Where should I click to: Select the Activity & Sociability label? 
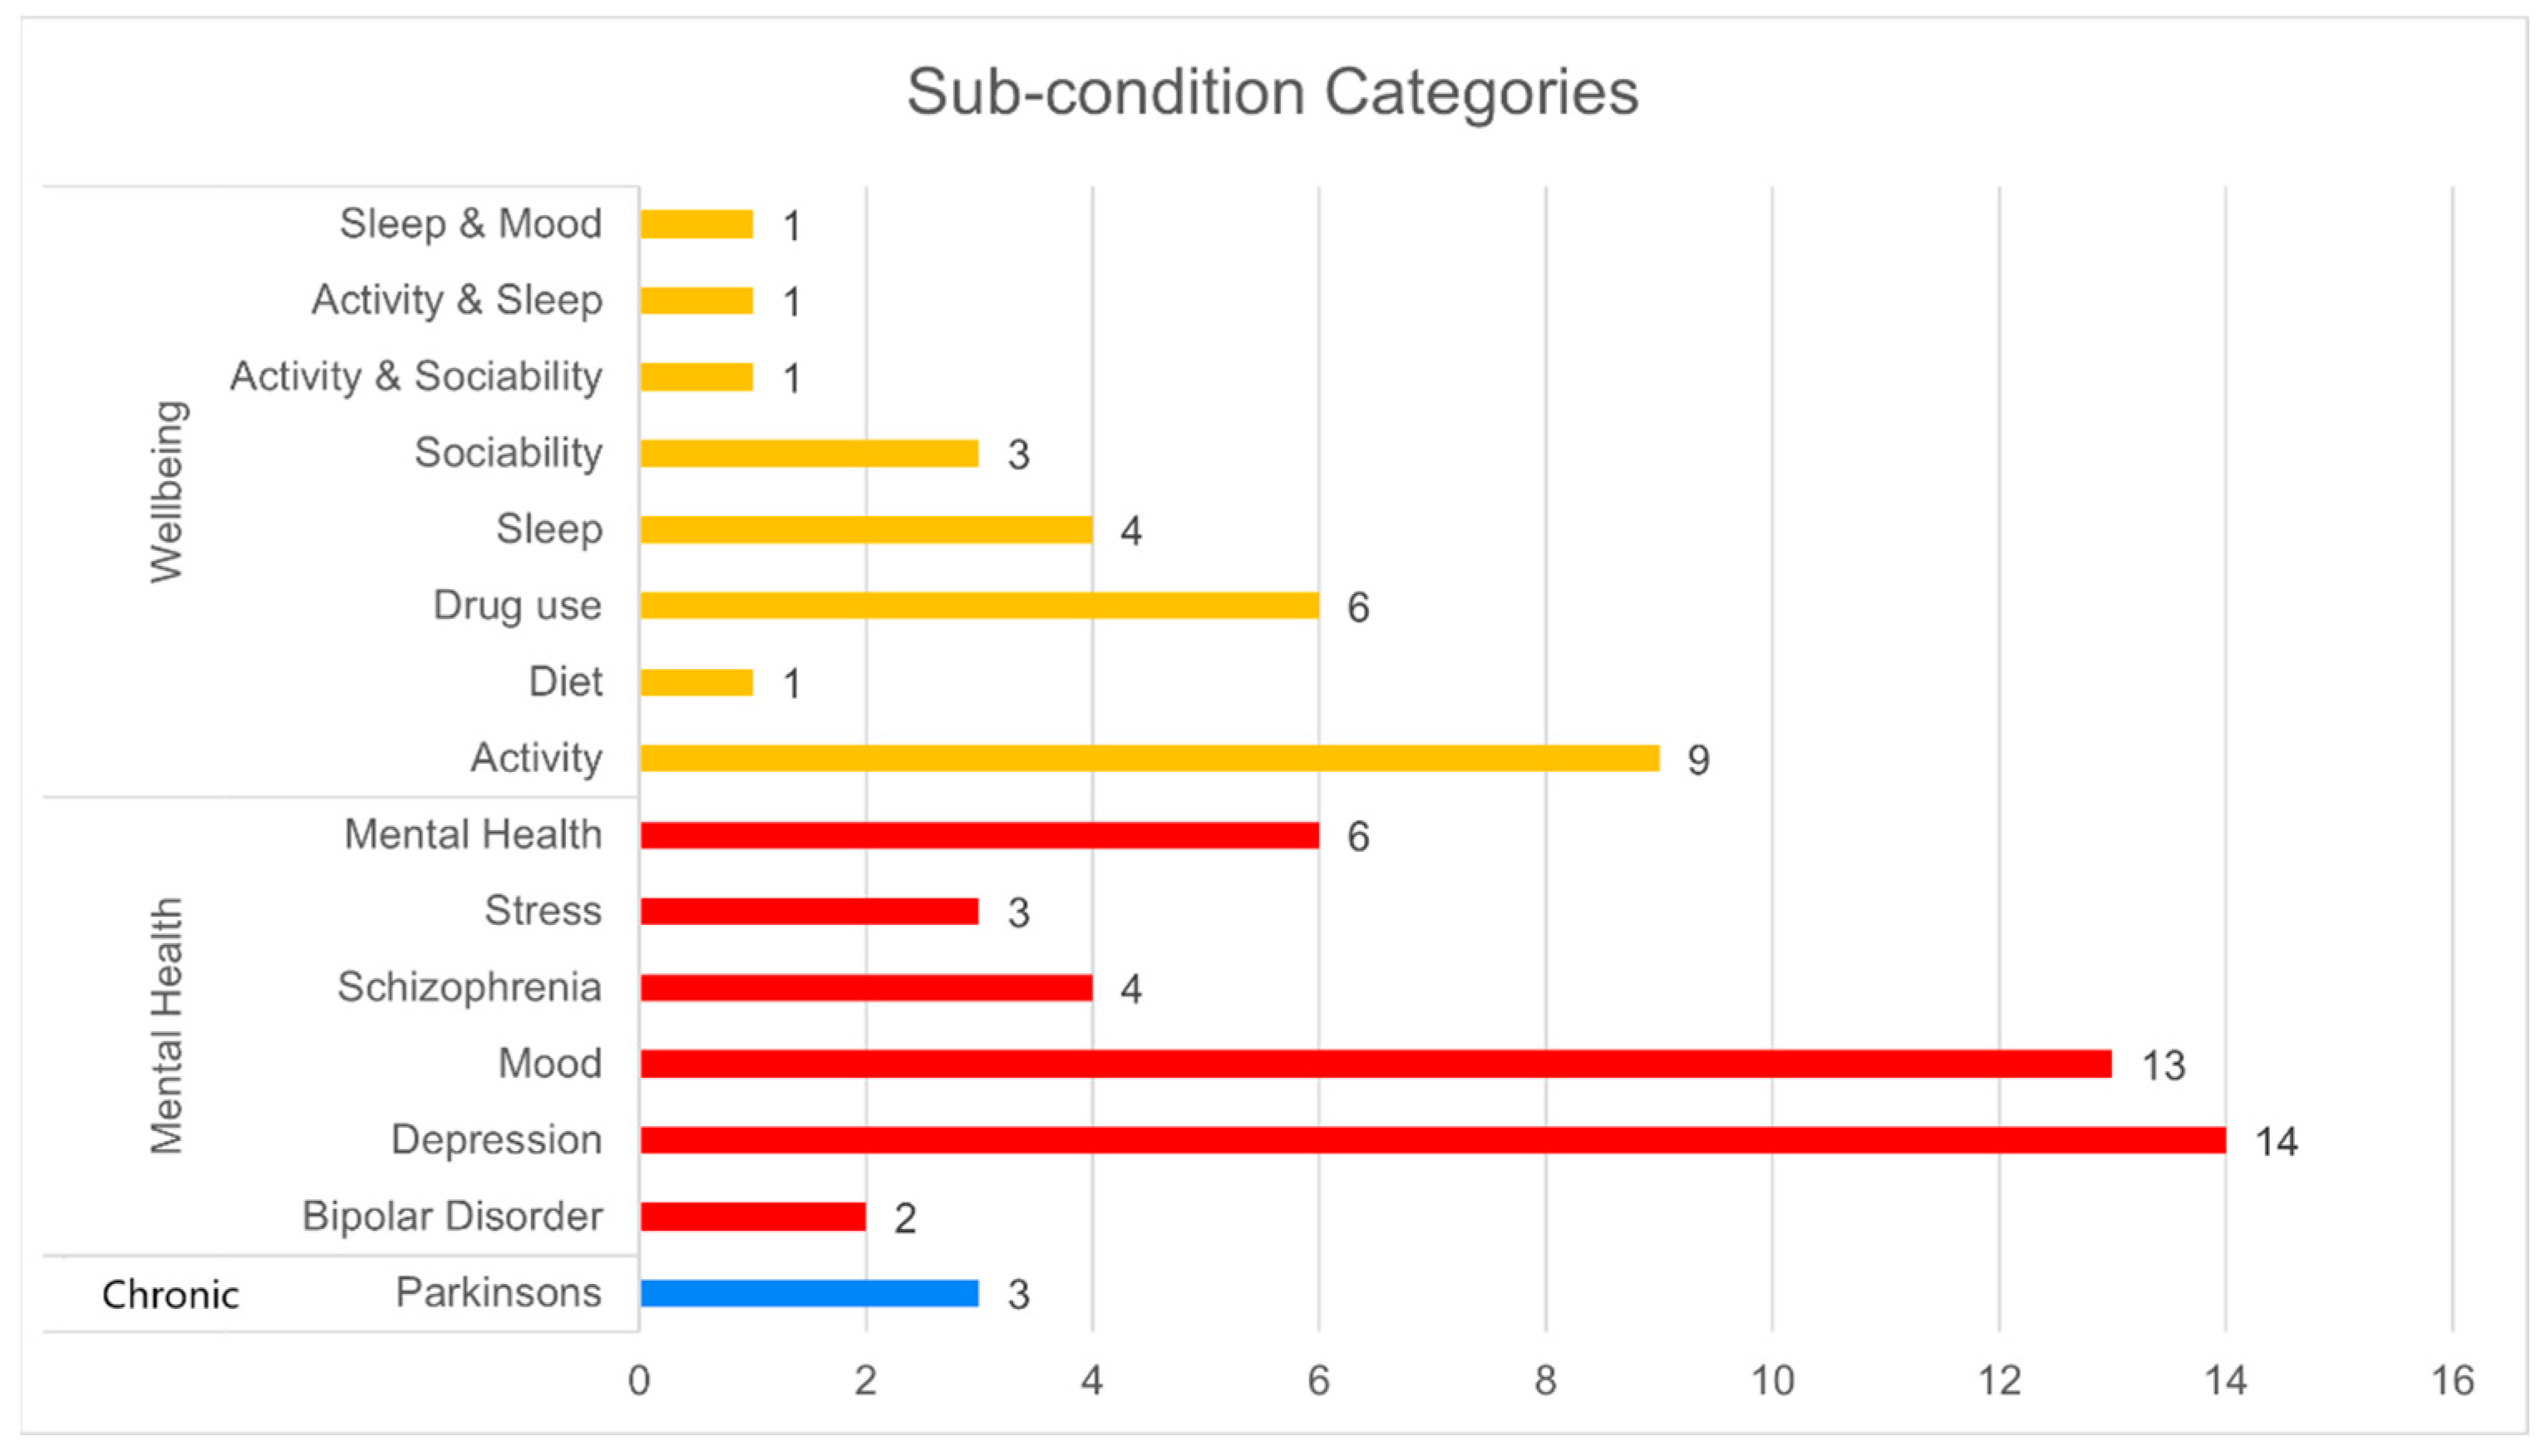[x=416, y=376]
